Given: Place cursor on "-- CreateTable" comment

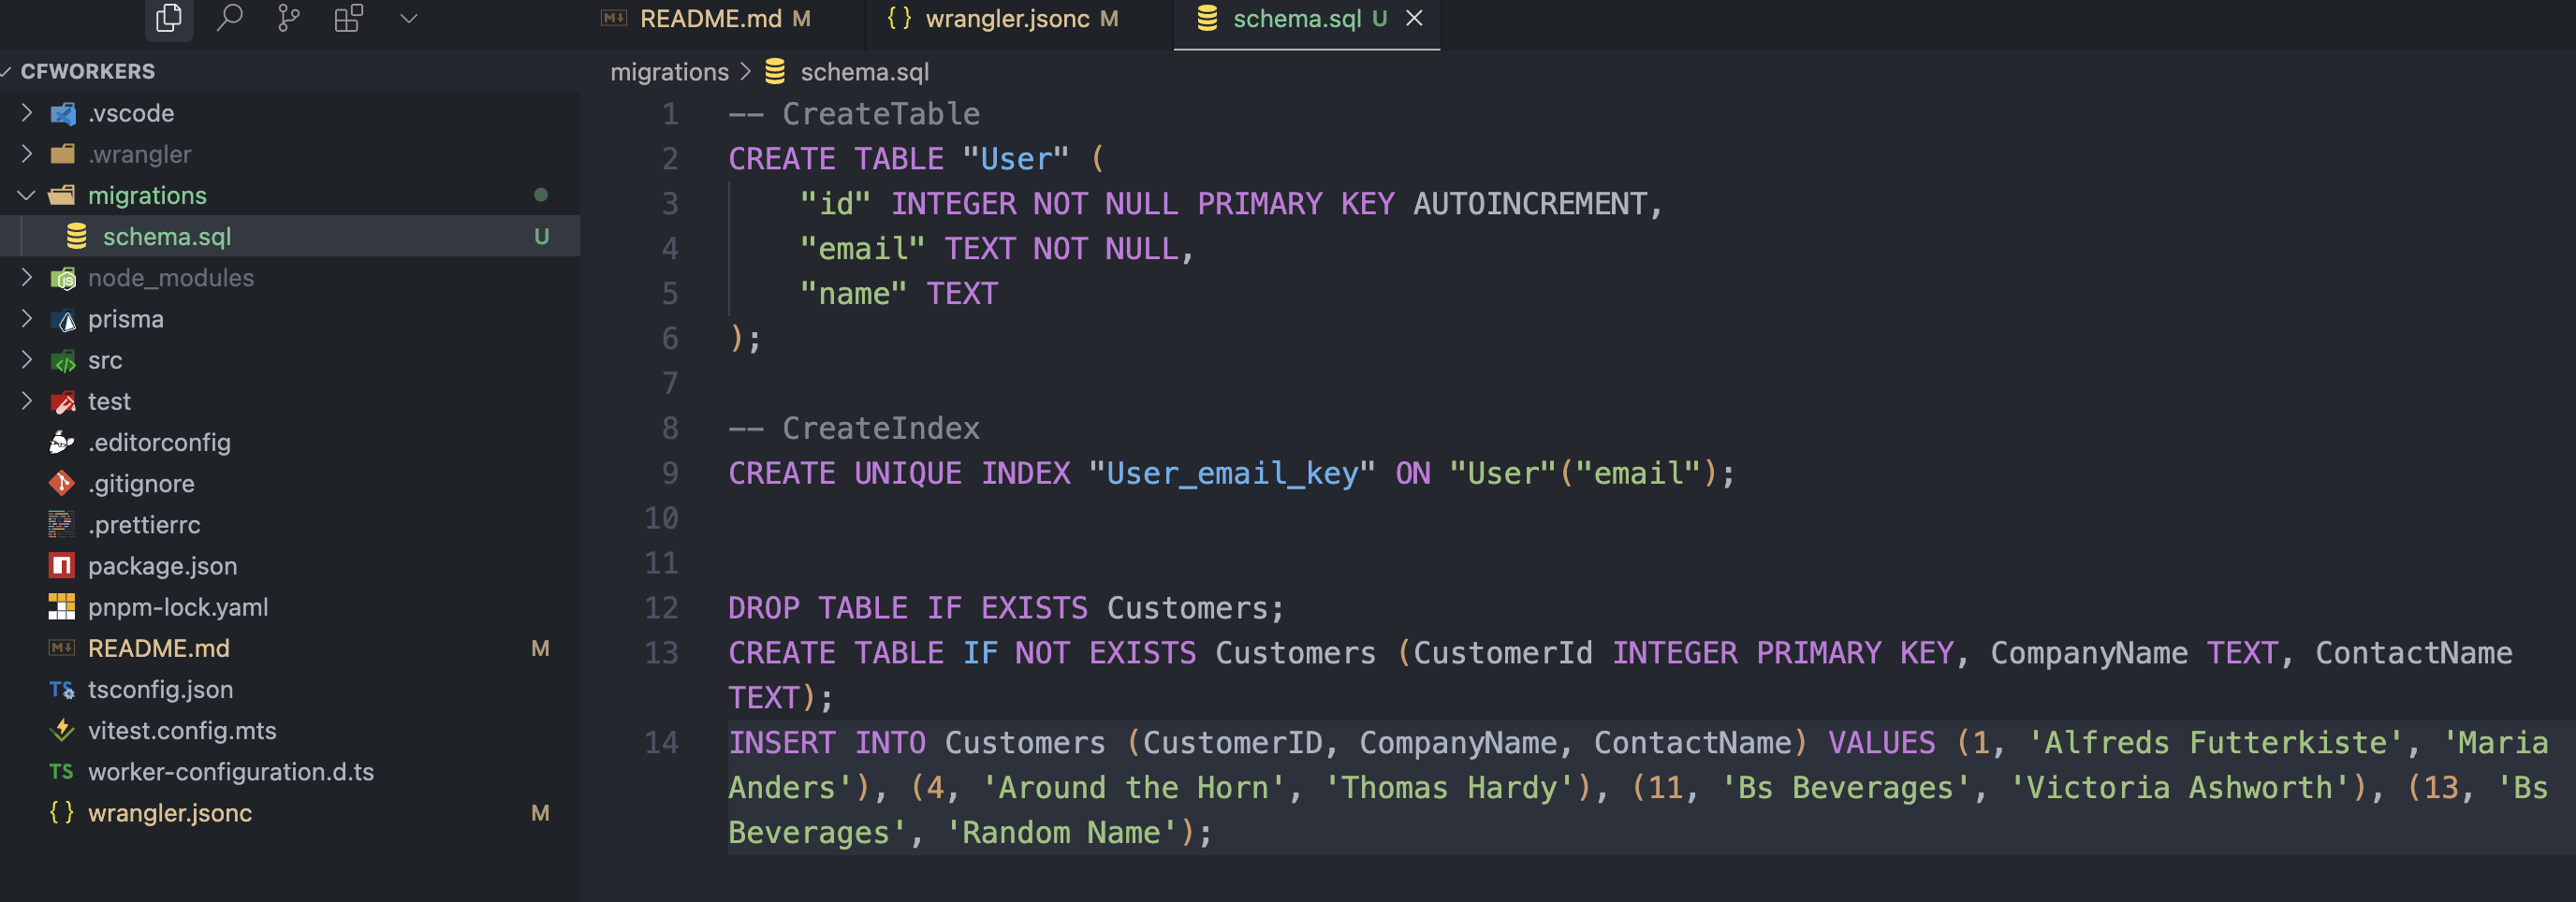Looking at the screenshot, I should (x=854, y=114).
